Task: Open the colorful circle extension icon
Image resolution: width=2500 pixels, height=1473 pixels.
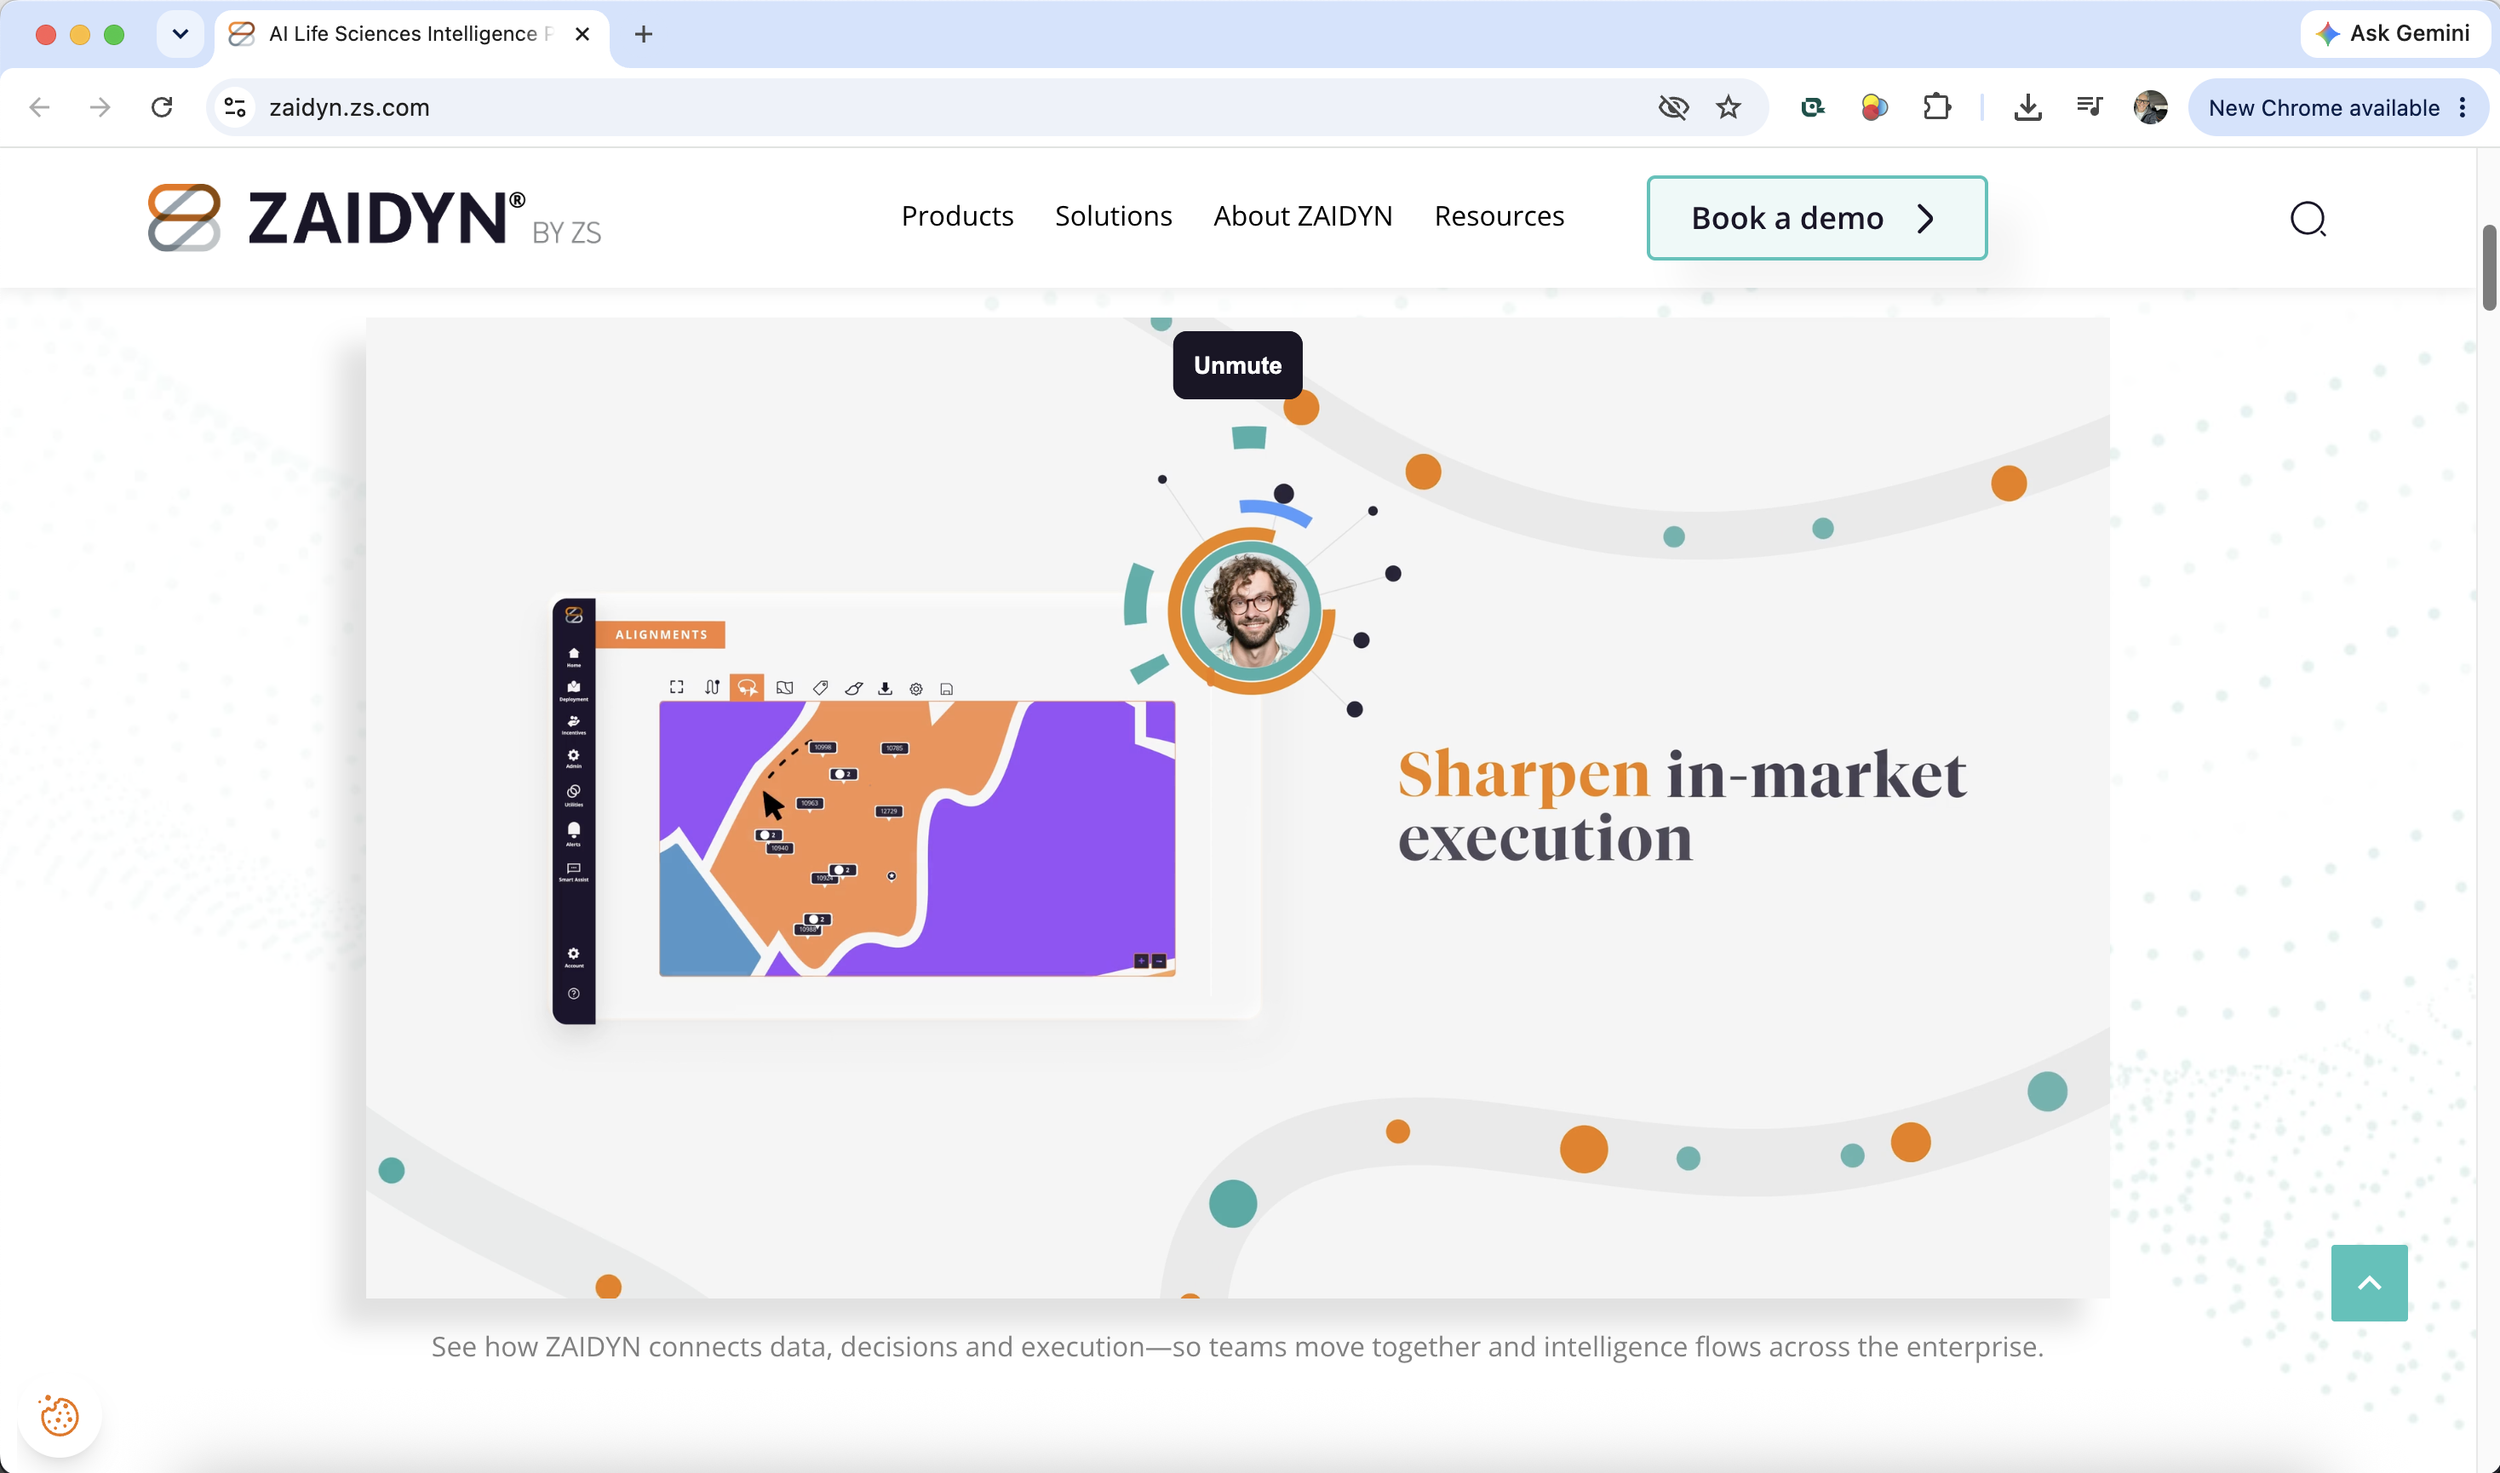Action: [x=1874, y=107]
